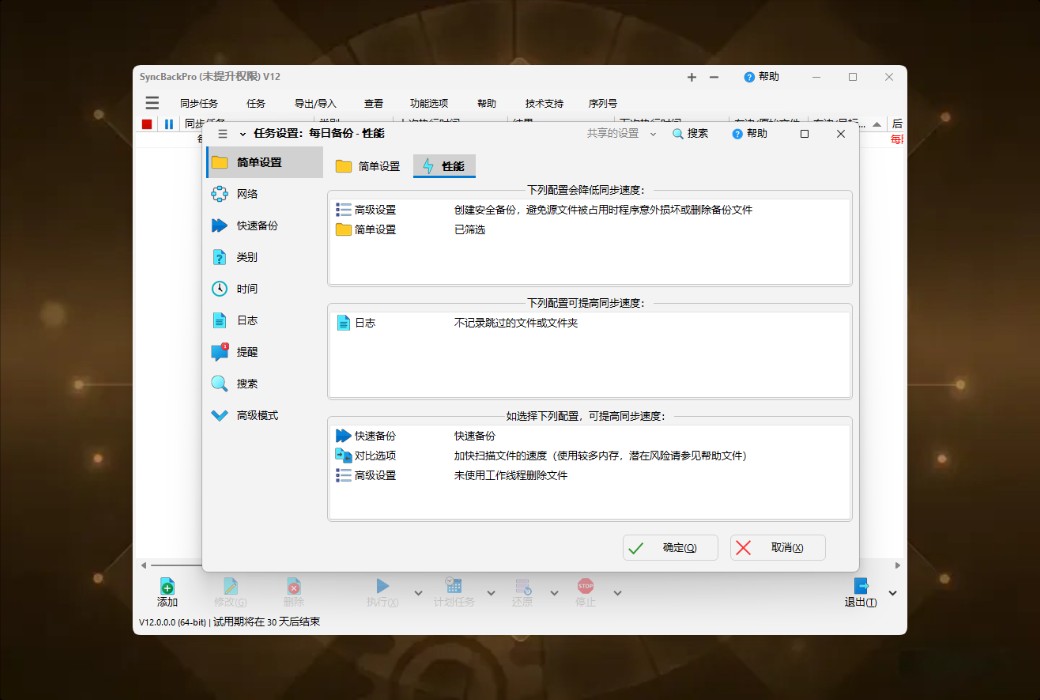Switch dialog title via the 任务设置 chevron
Image resolution: width=1040 pixels, height=700 pixels.
point(243,133)
